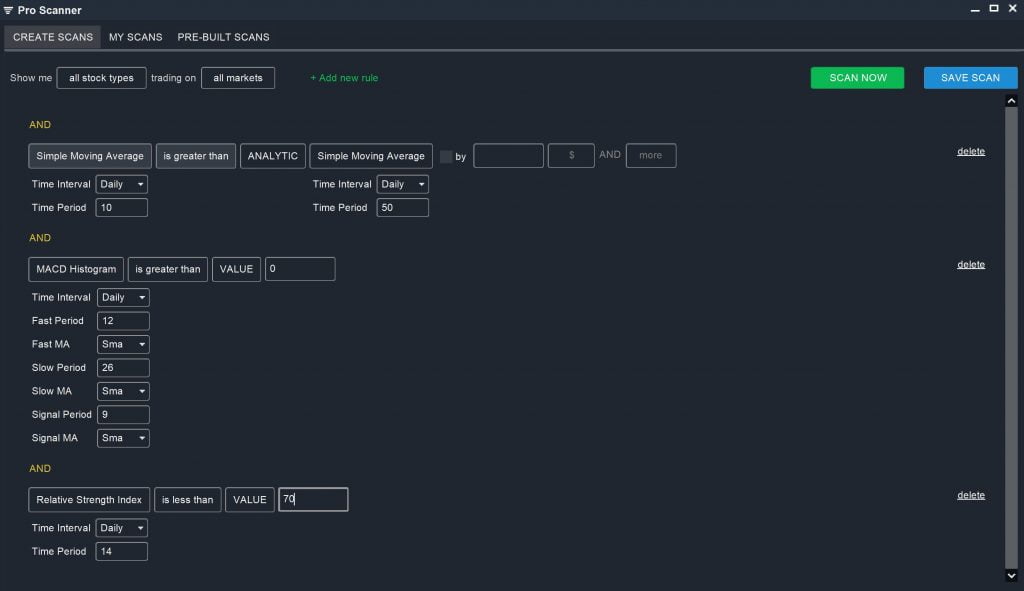Toggle the ANALYTIC comparison type

(x=272, y=156)
